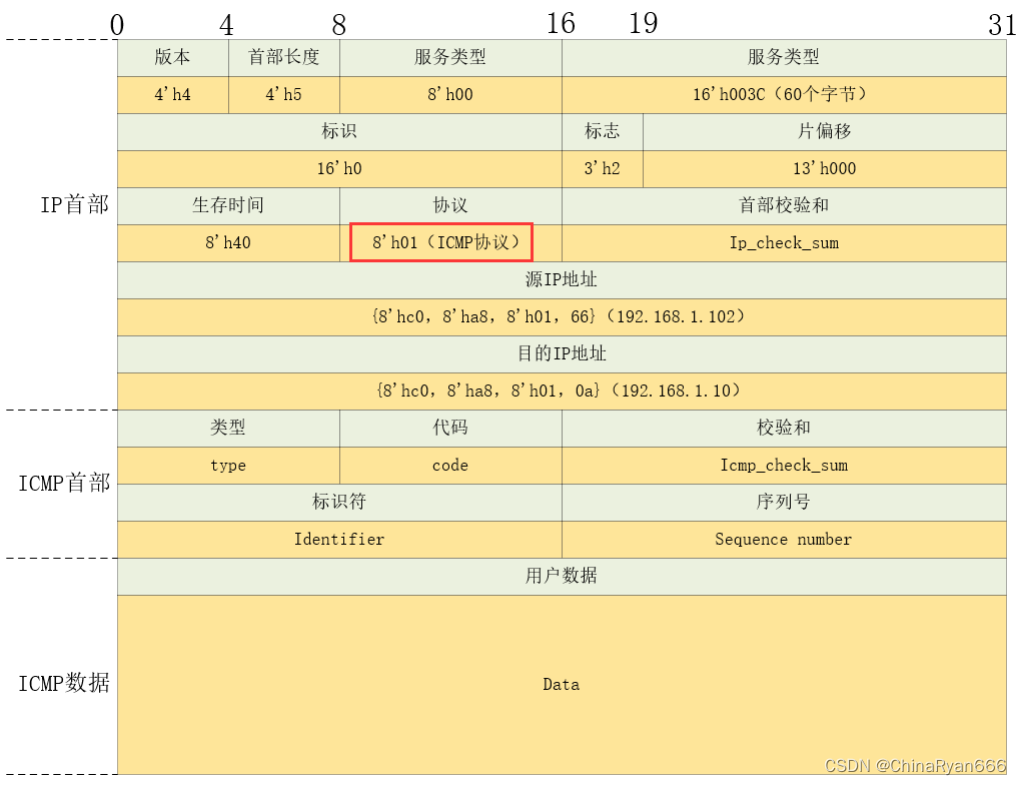This screenshot has width=1021, height=785.
Task: Click the 片偏移 header cell
Action: click(x=825, y=132)
